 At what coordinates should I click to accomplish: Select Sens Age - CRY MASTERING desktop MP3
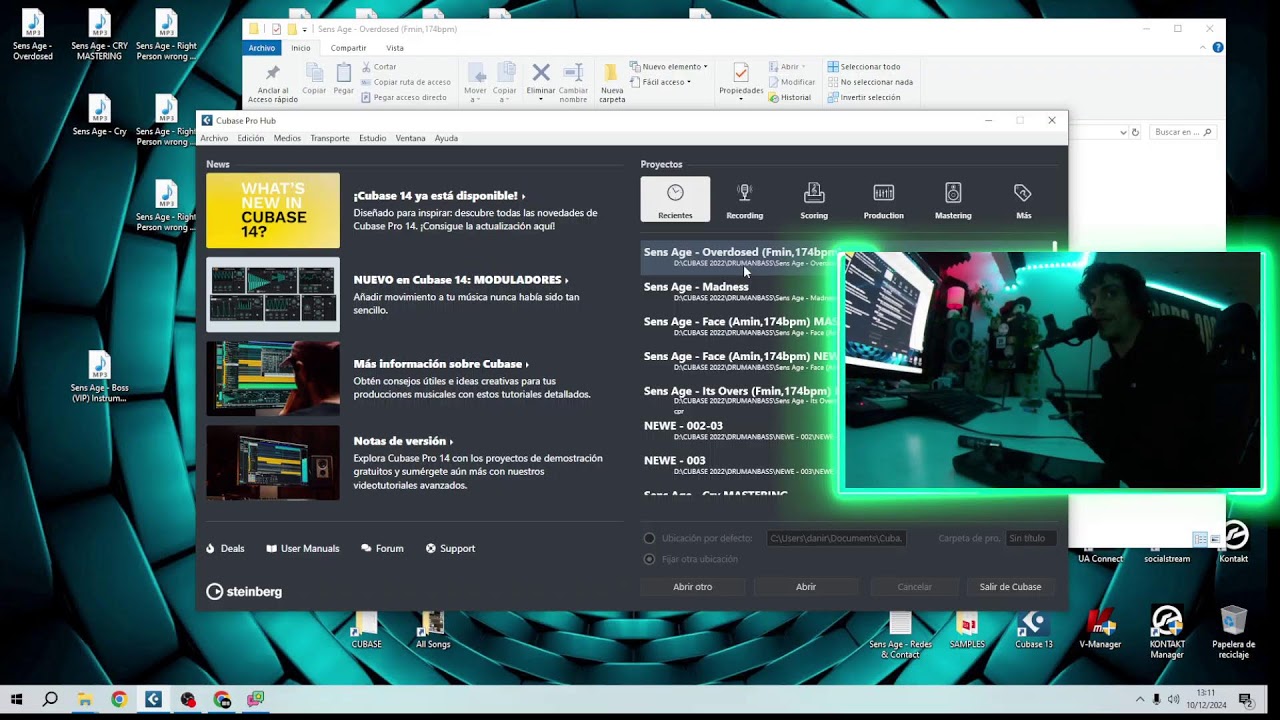coord(99,35)
